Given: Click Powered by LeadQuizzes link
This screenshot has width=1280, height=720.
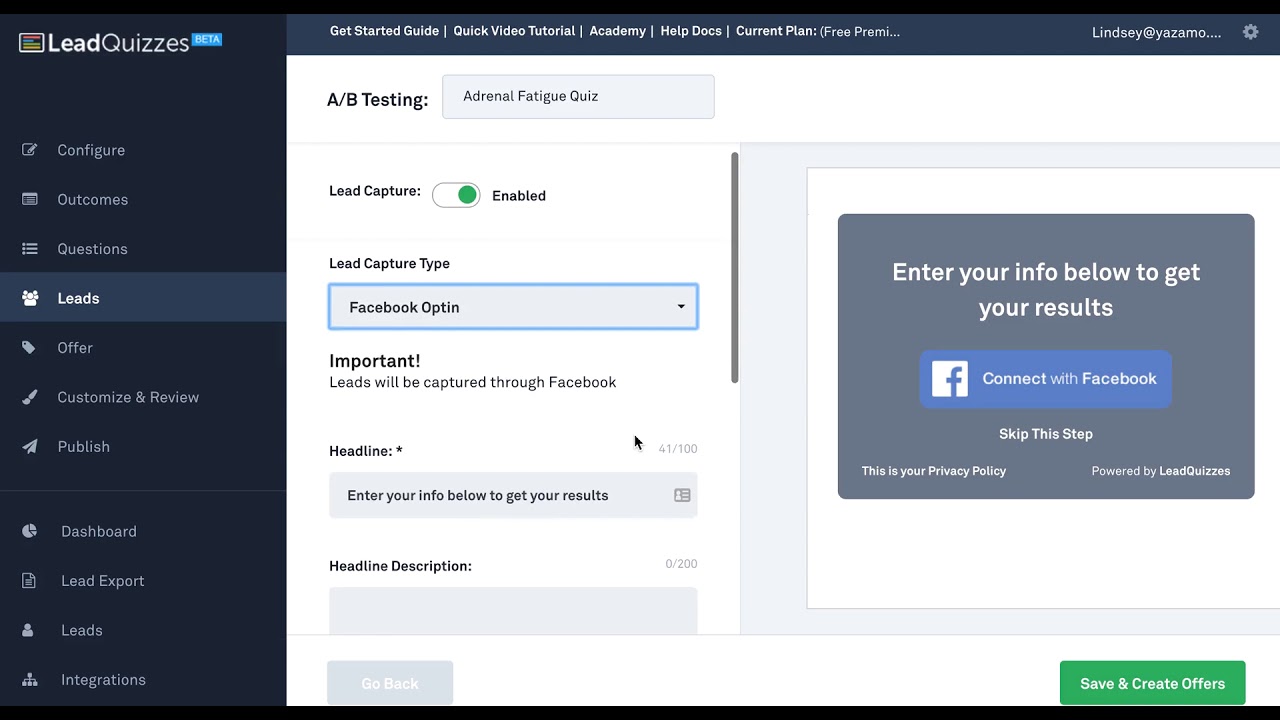Looking at the screenshot, I should point(1161,471).
